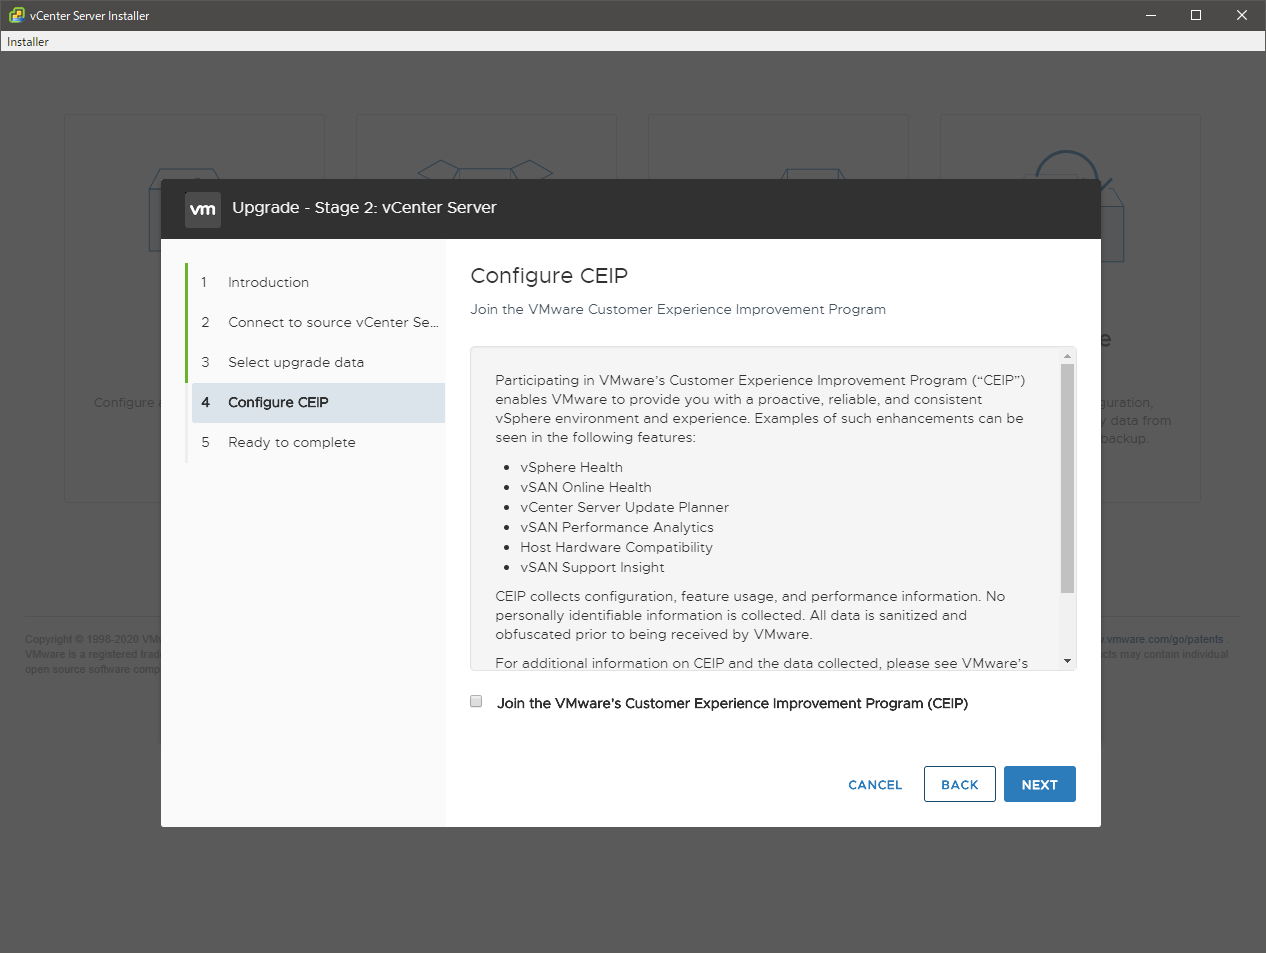Click the Join CEIP checkbox label text
Screen dimensions: 1266x953
coord(732,704)
